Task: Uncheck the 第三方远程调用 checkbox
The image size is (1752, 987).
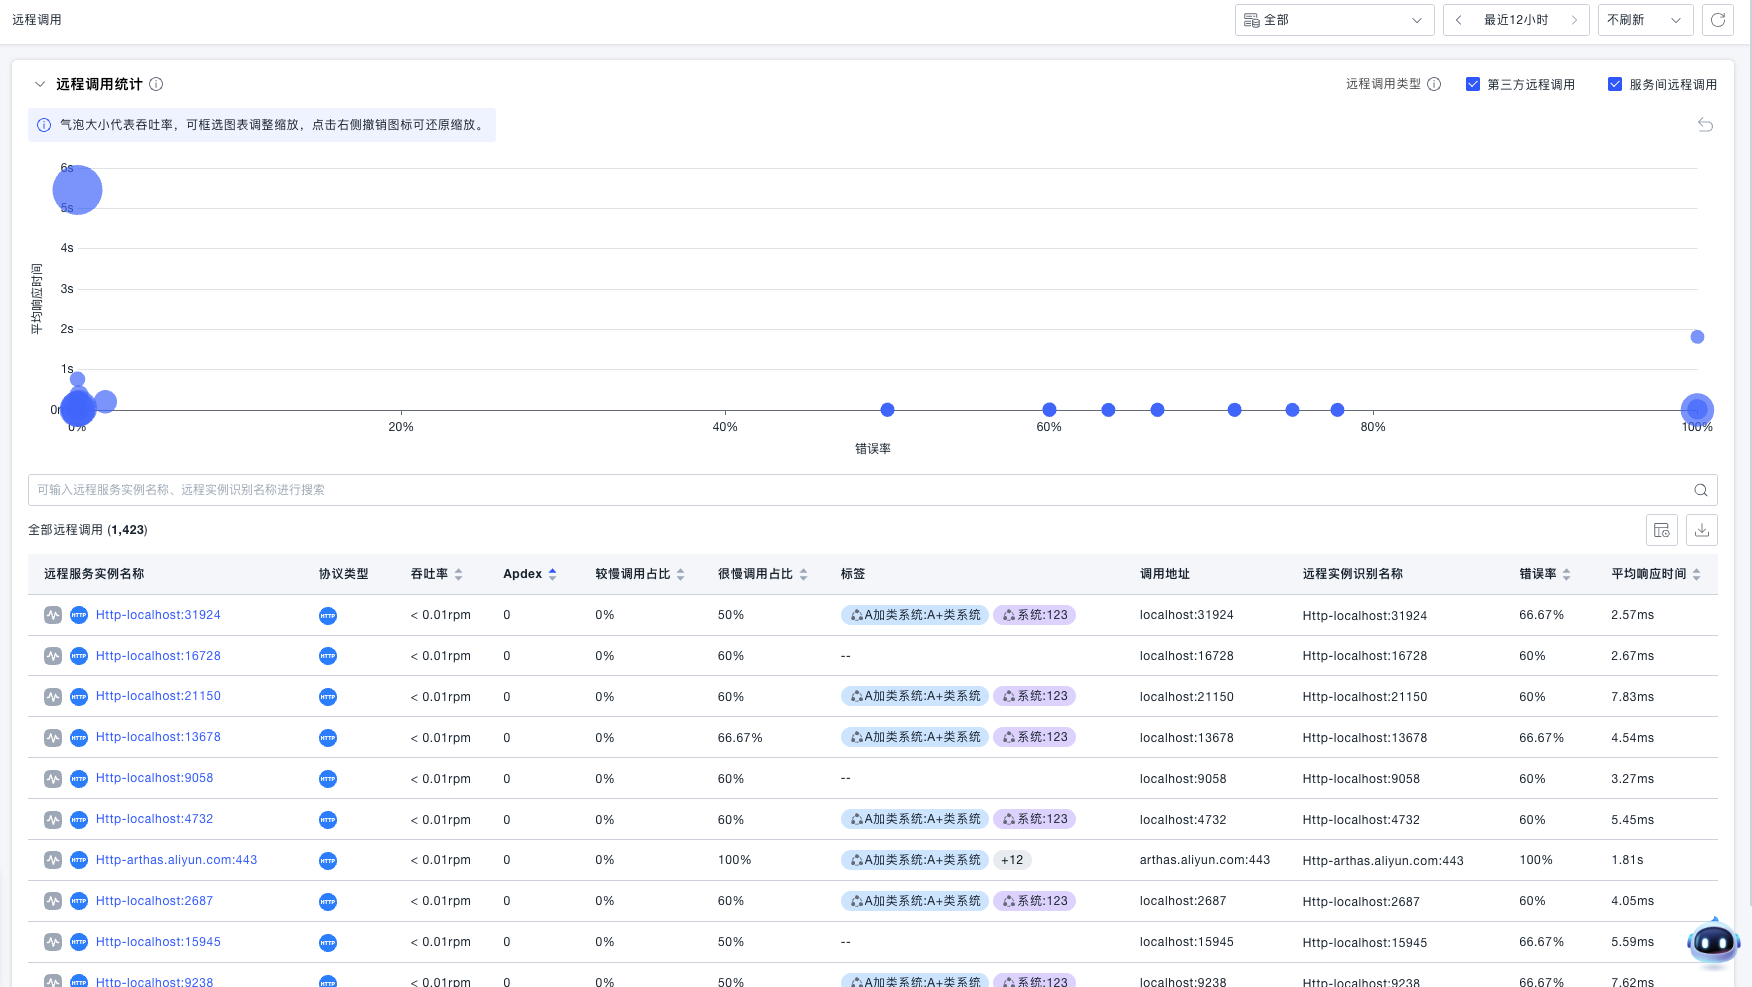Action: click(x=1473, y=84)
